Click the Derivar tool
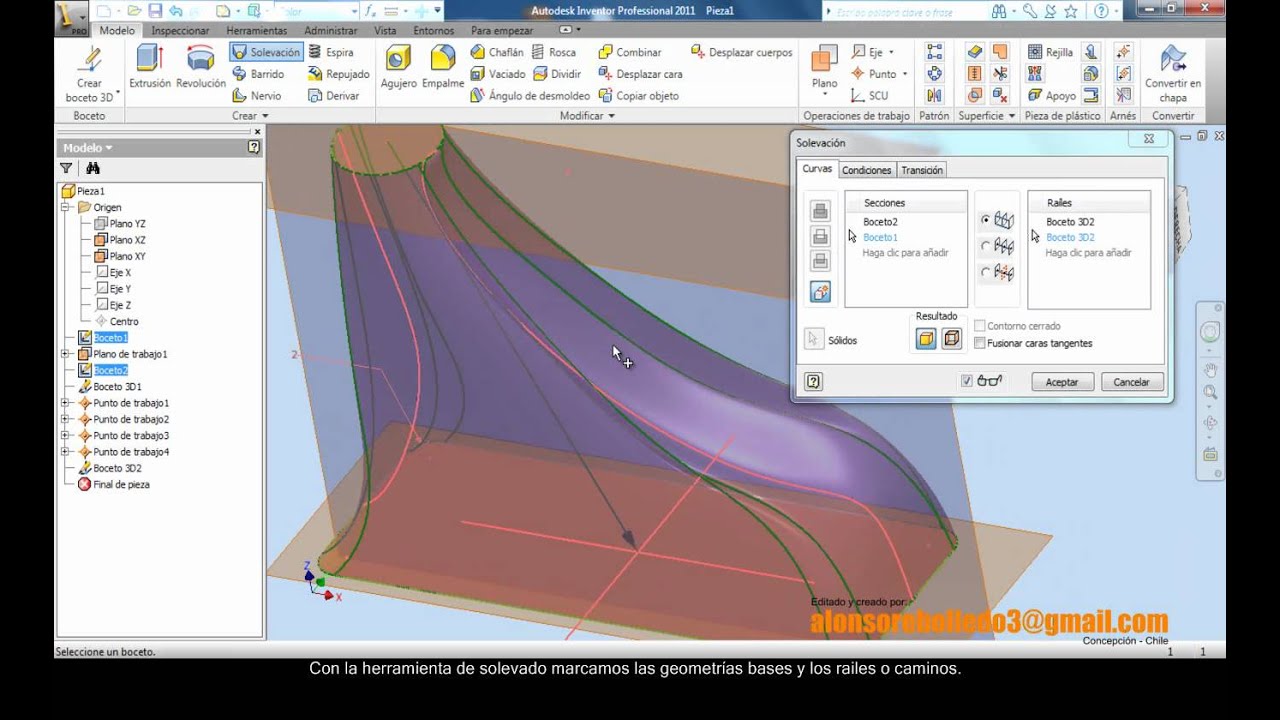 (x=334, y=96)
